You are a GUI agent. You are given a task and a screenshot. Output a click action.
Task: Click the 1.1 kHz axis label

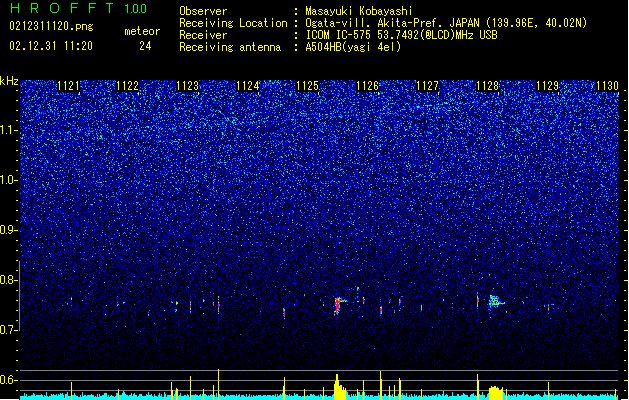[8, 130]
